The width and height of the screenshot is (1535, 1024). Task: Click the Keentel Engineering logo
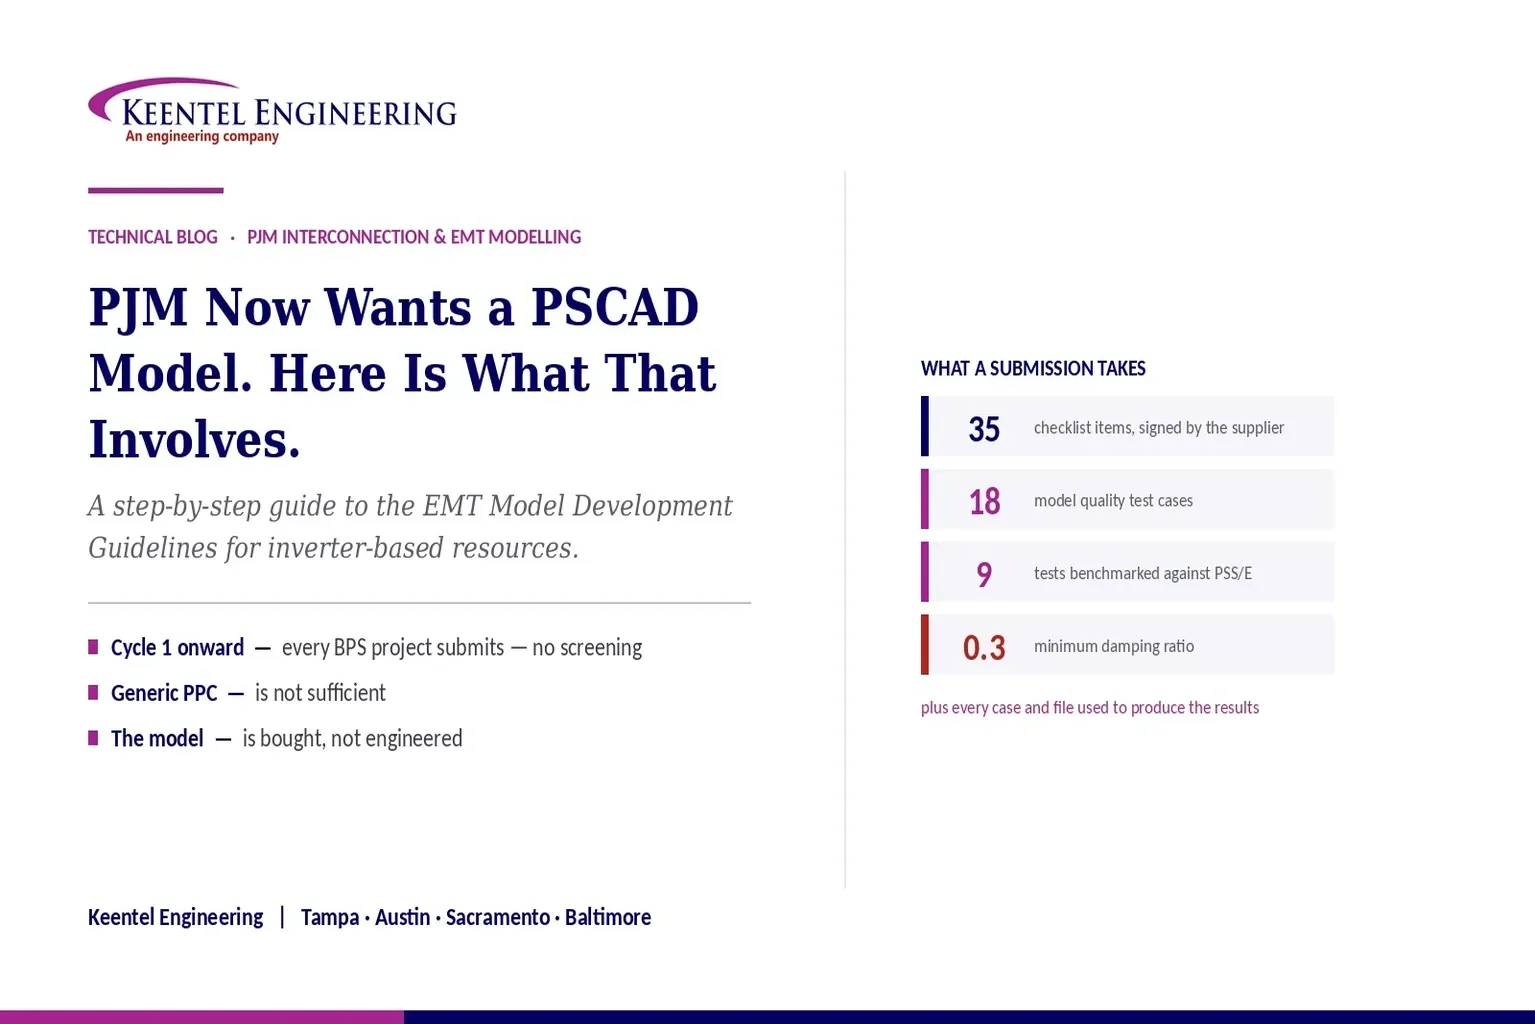(x=272, y=111)
